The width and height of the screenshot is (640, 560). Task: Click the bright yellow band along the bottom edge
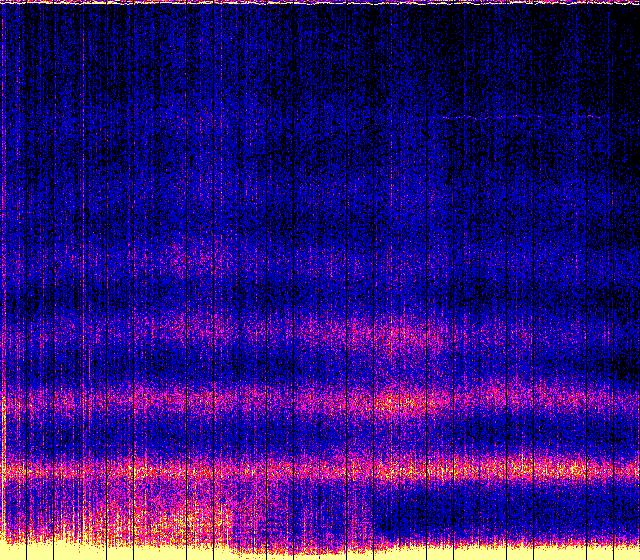point(320,552)
